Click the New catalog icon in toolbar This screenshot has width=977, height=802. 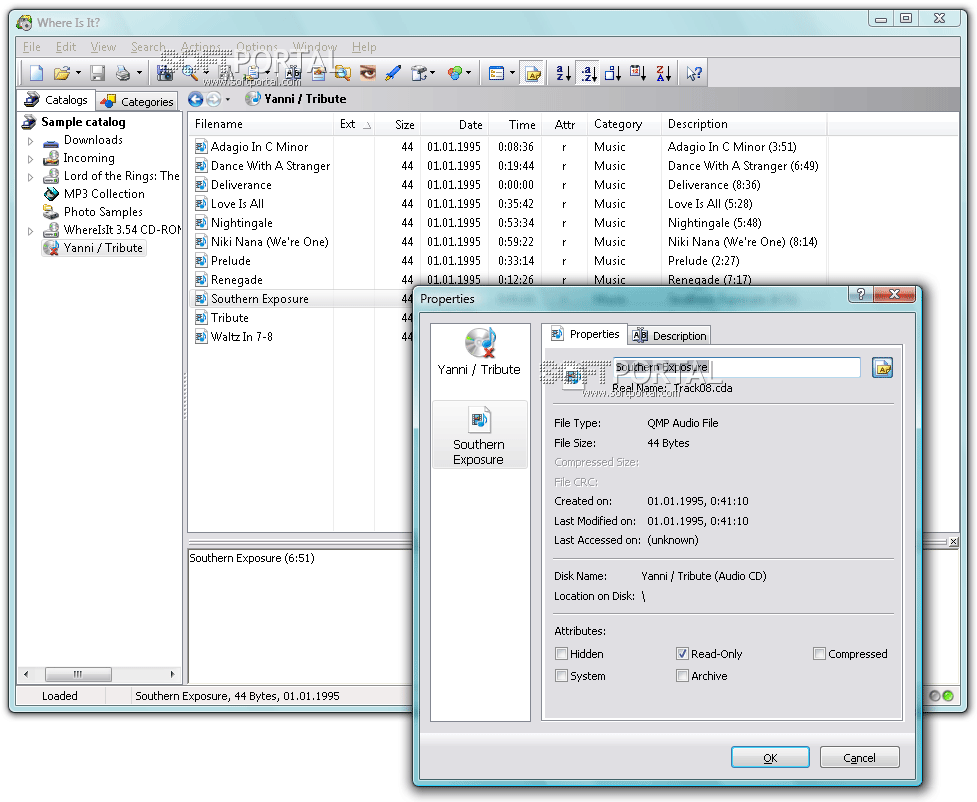coord(36,74)
